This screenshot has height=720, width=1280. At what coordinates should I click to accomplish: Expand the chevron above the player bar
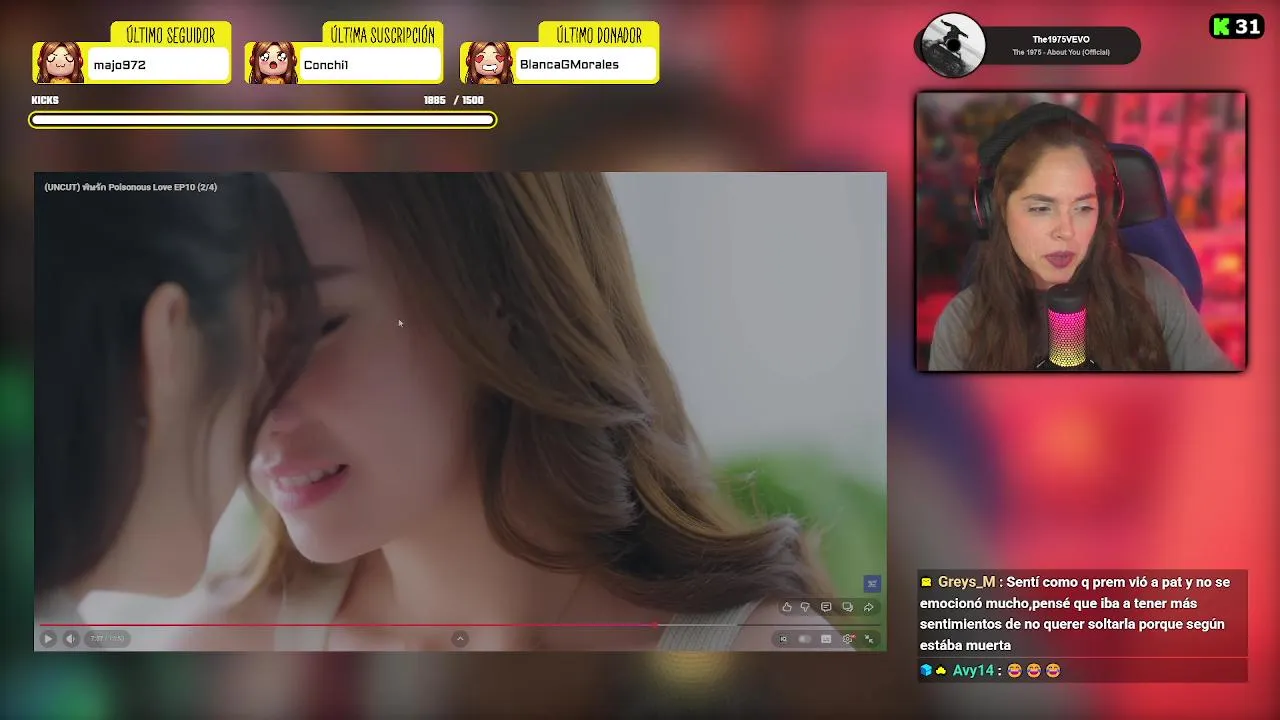460,638
